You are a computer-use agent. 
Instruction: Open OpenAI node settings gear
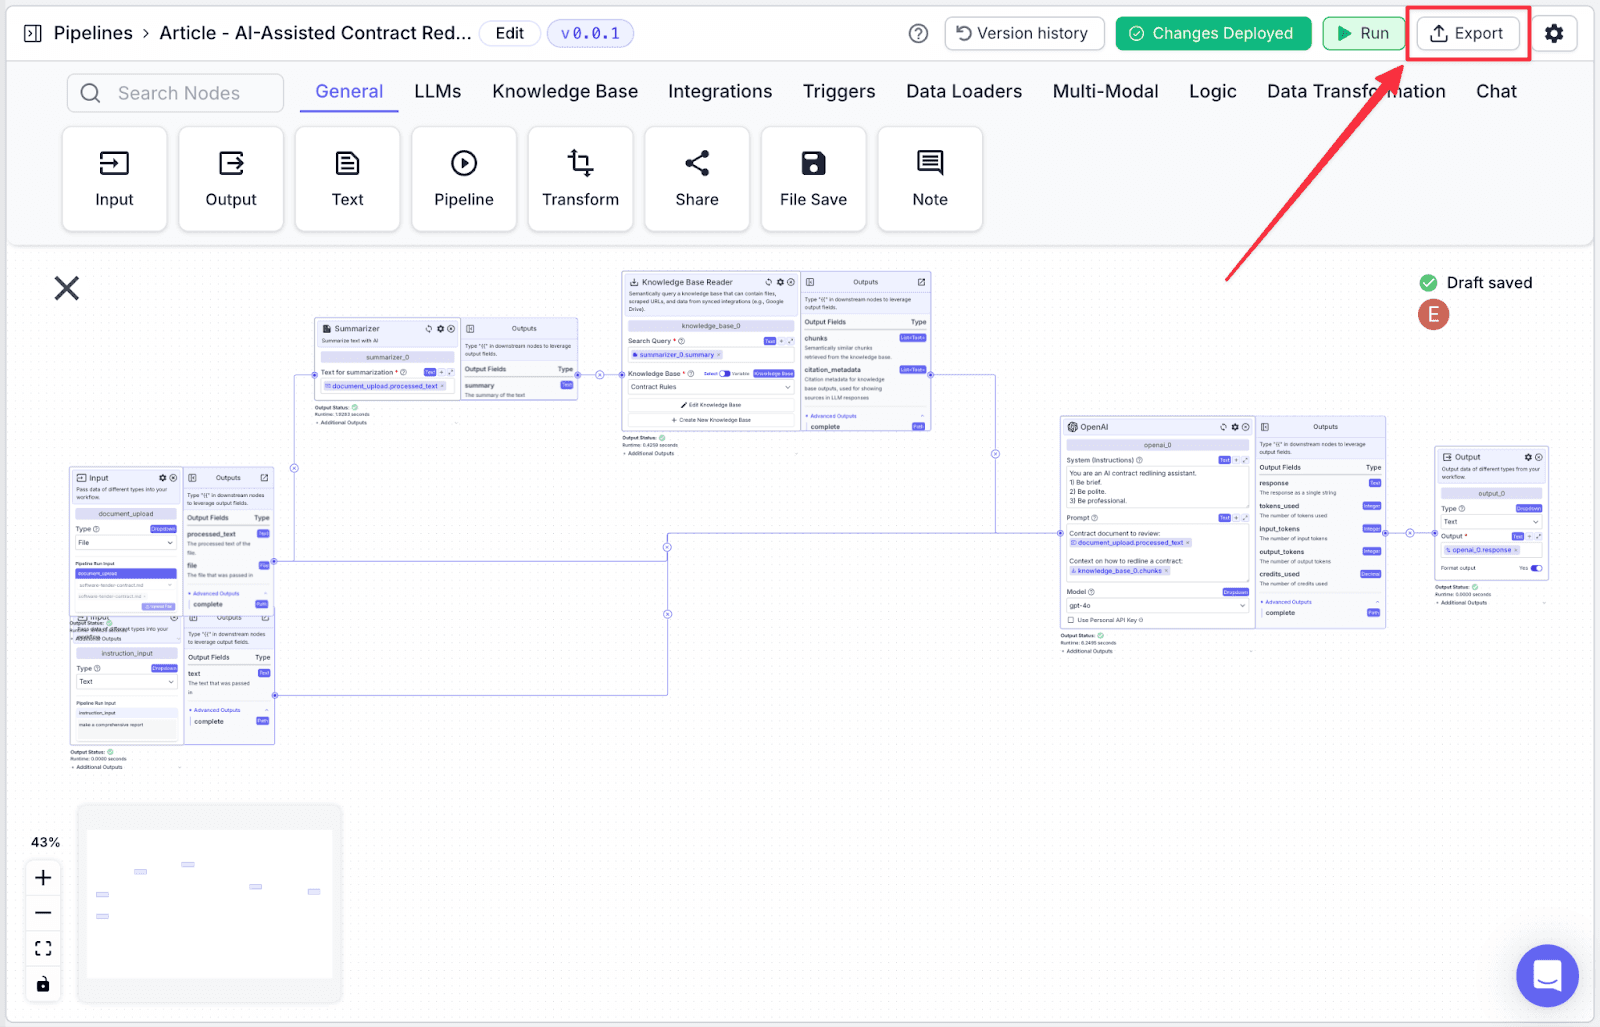tap(1235, 427)
